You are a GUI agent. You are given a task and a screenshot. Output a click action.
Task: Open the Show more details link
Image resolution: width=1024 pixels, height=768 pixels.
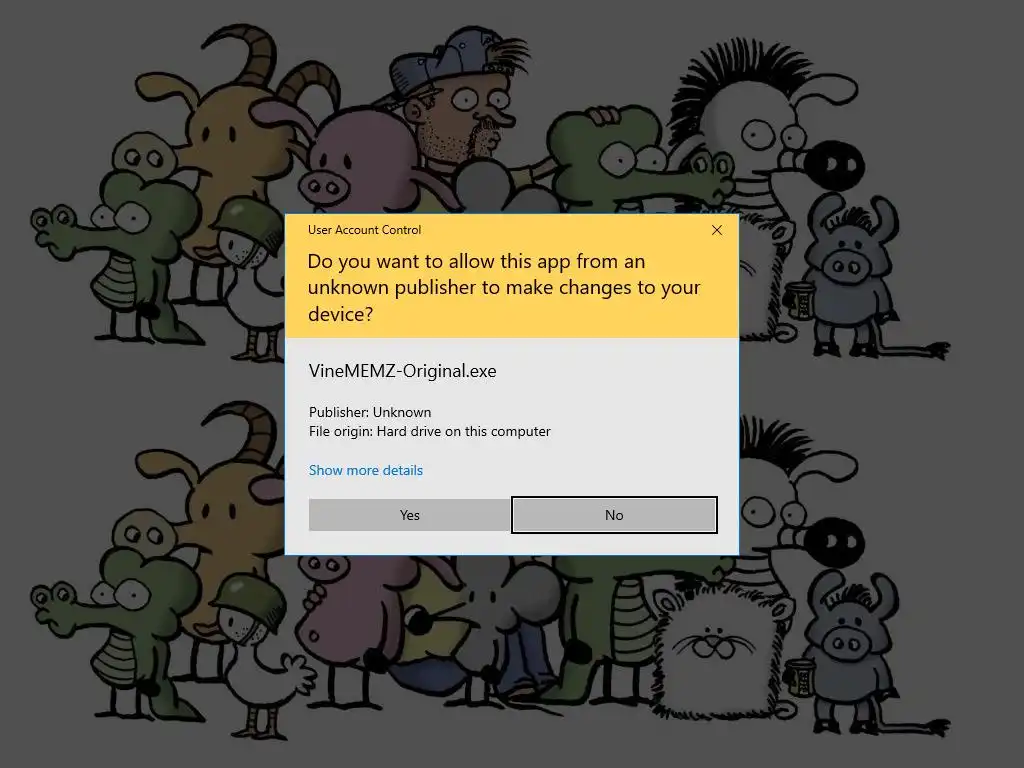tap(366, 470)
